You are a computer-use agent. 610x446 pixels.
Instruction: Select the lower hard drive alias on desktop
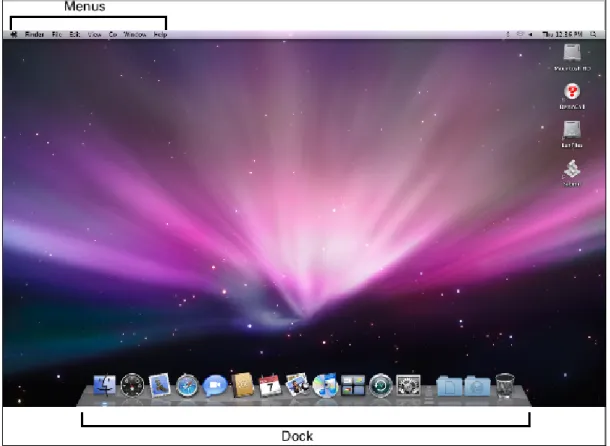coord(572,130)
